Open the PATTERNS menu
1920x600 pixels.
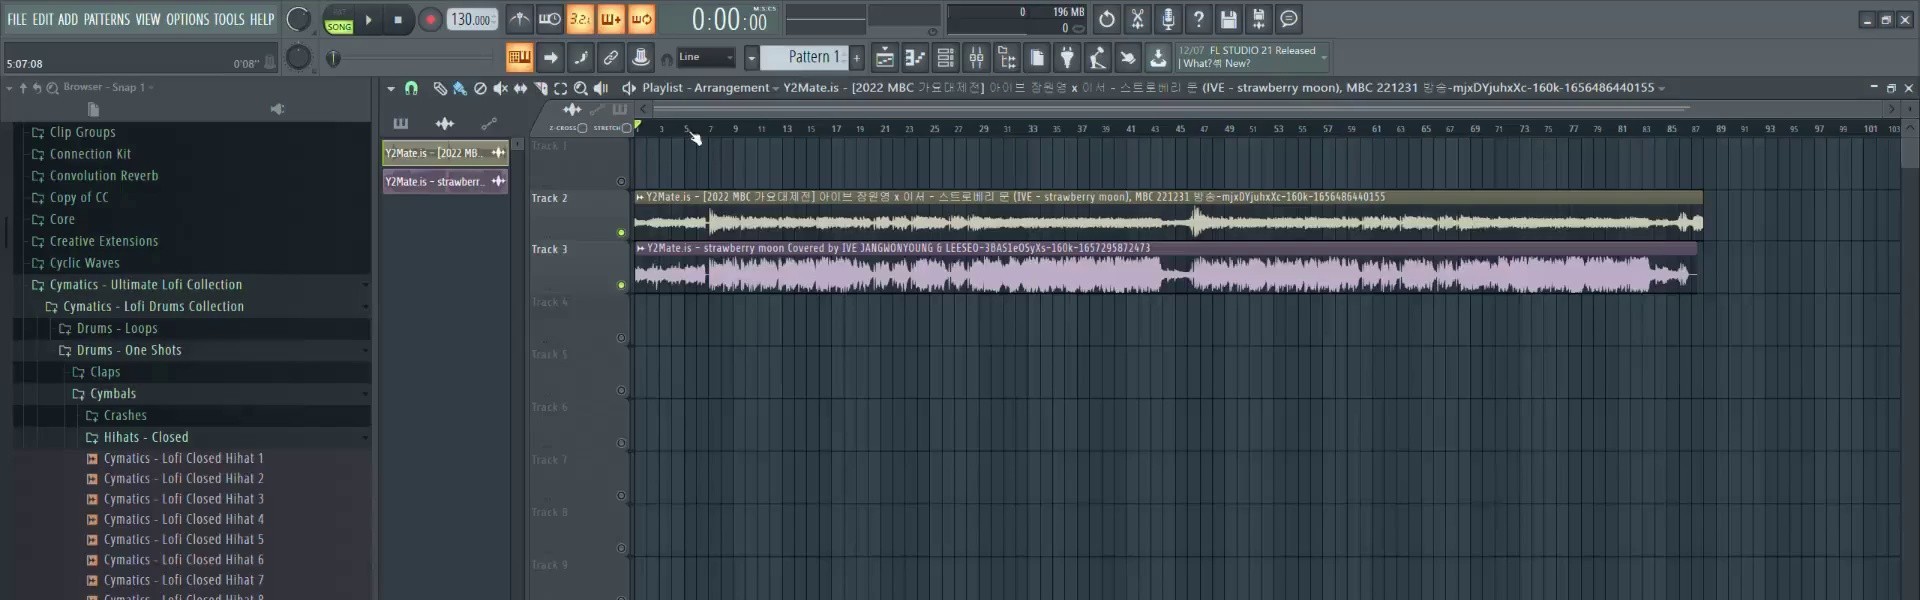pos(106,19)
